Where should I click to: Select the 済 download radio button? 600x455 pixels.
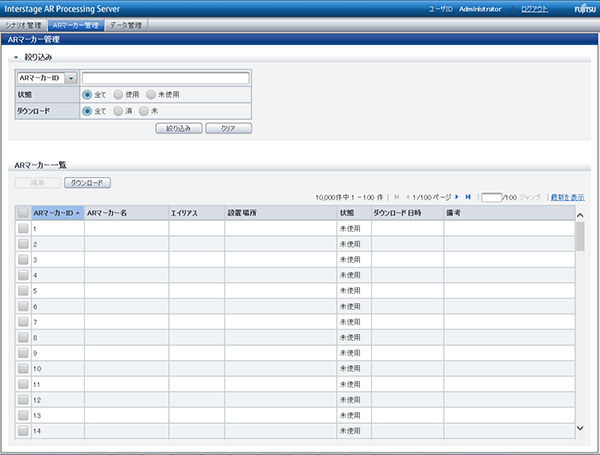click(118, 111)
